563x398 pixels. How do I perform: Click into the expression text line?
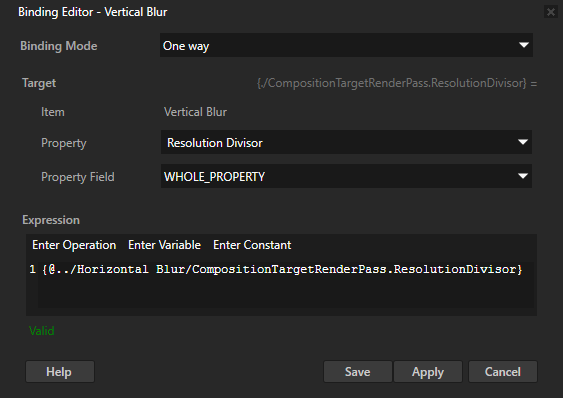[282, 269]
